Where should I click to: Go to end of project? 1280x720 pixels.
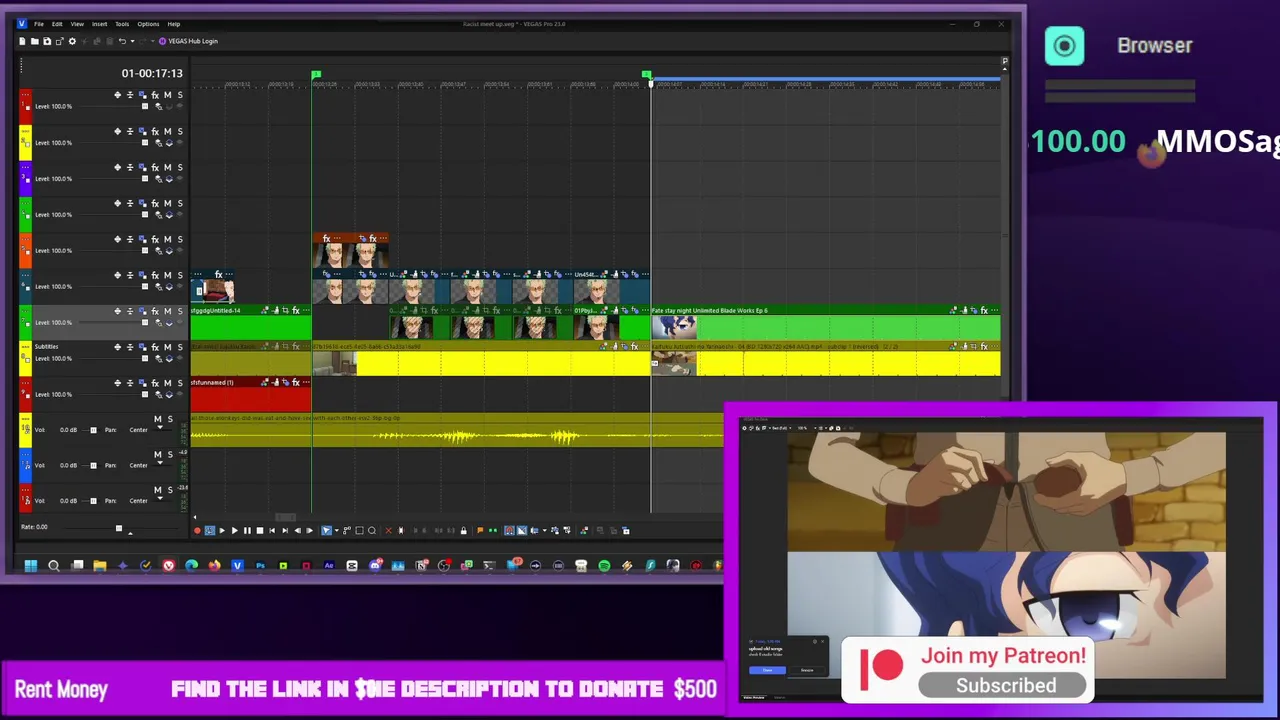pos(285,530)
